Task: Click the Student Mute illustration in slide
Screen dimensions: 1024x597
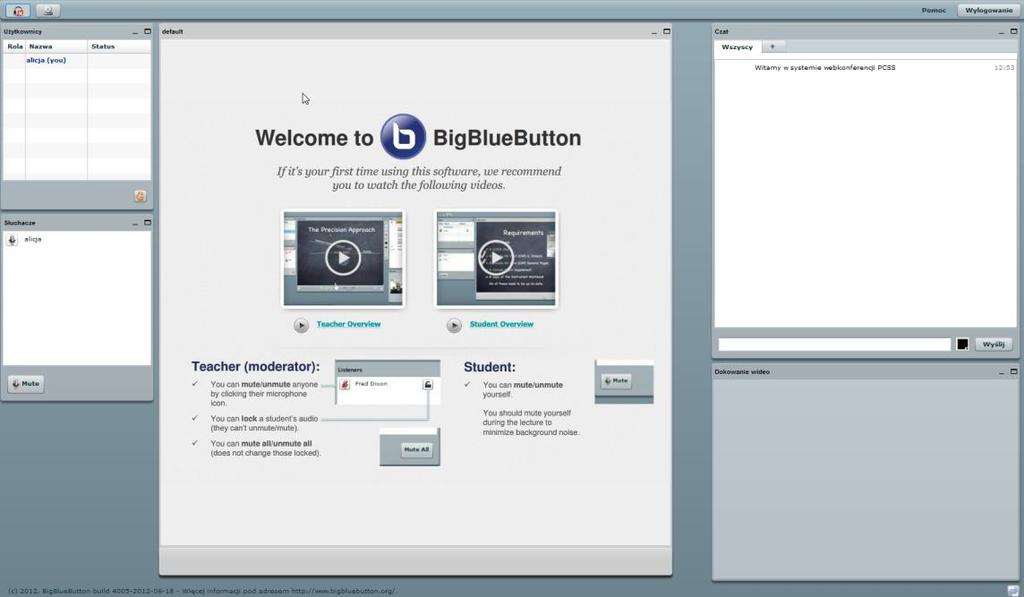Action: 616,380
